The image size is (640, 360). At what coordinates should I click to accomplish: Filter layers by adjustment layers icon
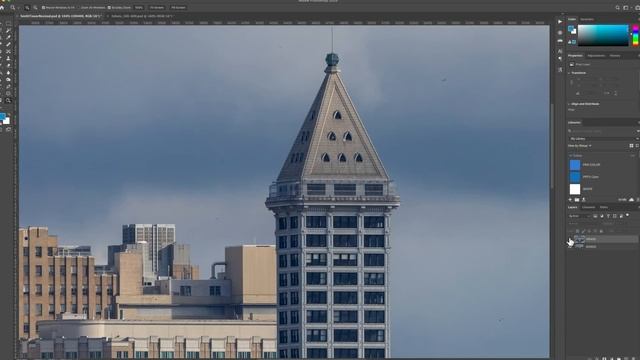click(x=602, y=216)
